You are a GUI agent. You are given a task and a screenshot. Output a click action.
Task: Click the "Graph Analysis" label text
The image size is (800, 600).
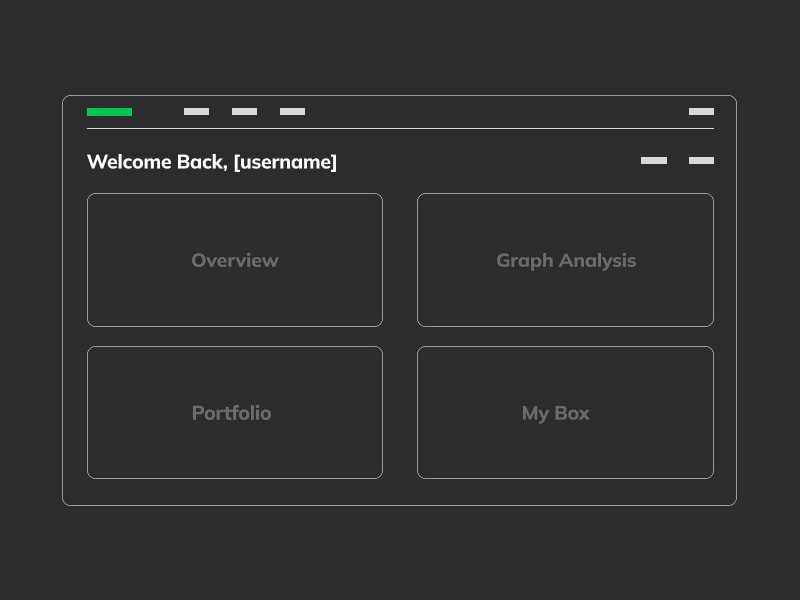click(x=566, y=261)
